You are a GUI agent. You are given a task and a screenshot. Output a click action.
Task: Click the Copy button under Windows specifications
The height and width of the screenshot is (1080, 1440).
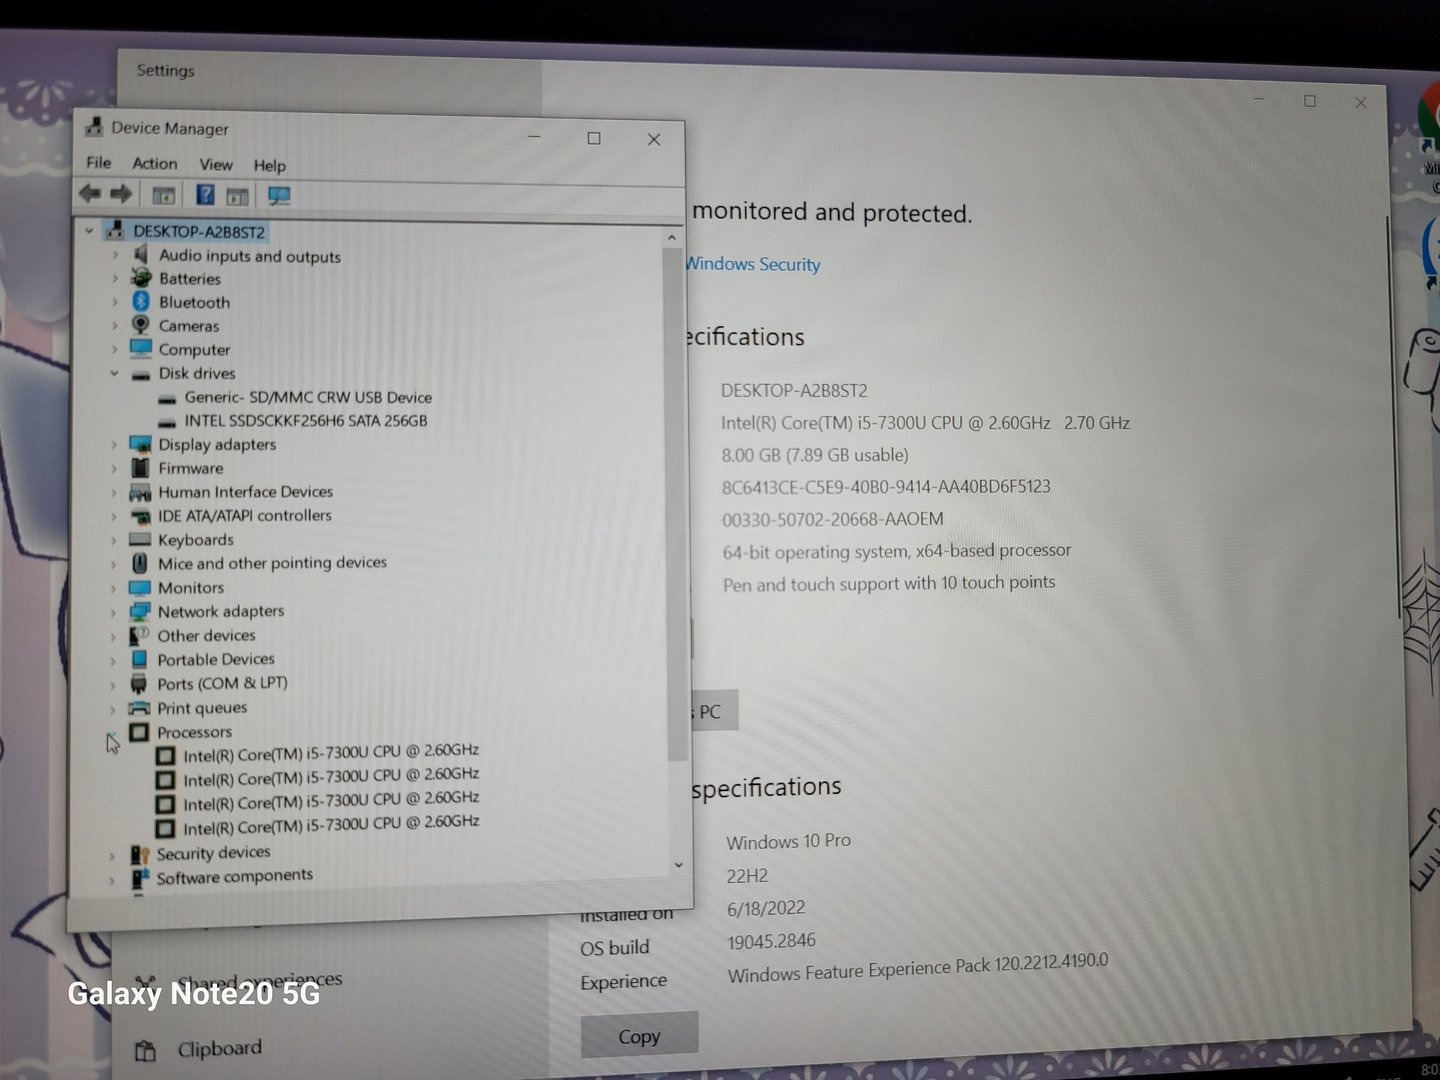click(x=639, y=1036)
